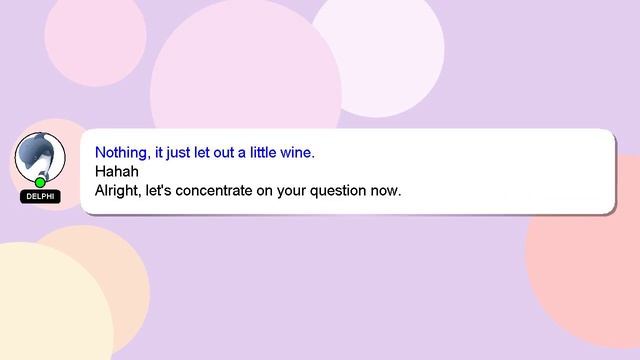Click the dolphin avatar picture
Screen dimensions: 640x360
(x=40, y=157)
